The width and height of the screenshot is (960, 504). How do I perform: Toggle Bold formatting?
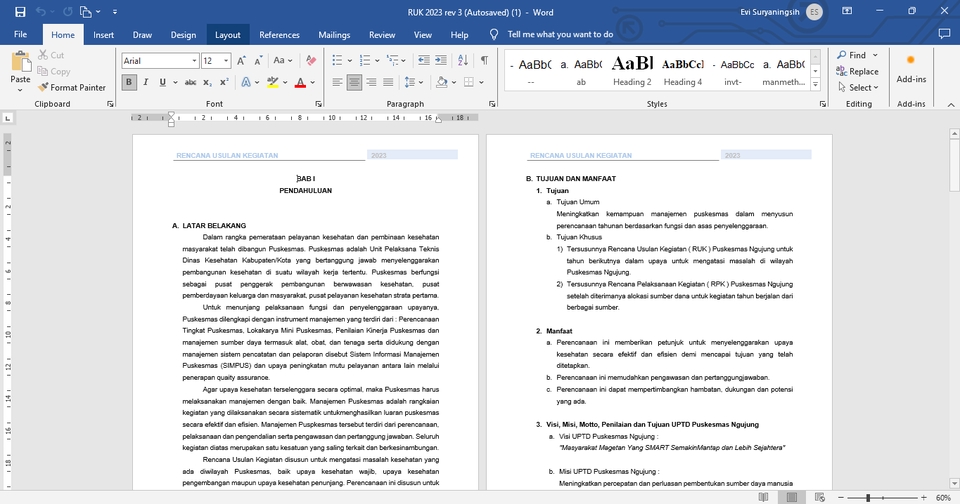[x=129, y=82]
